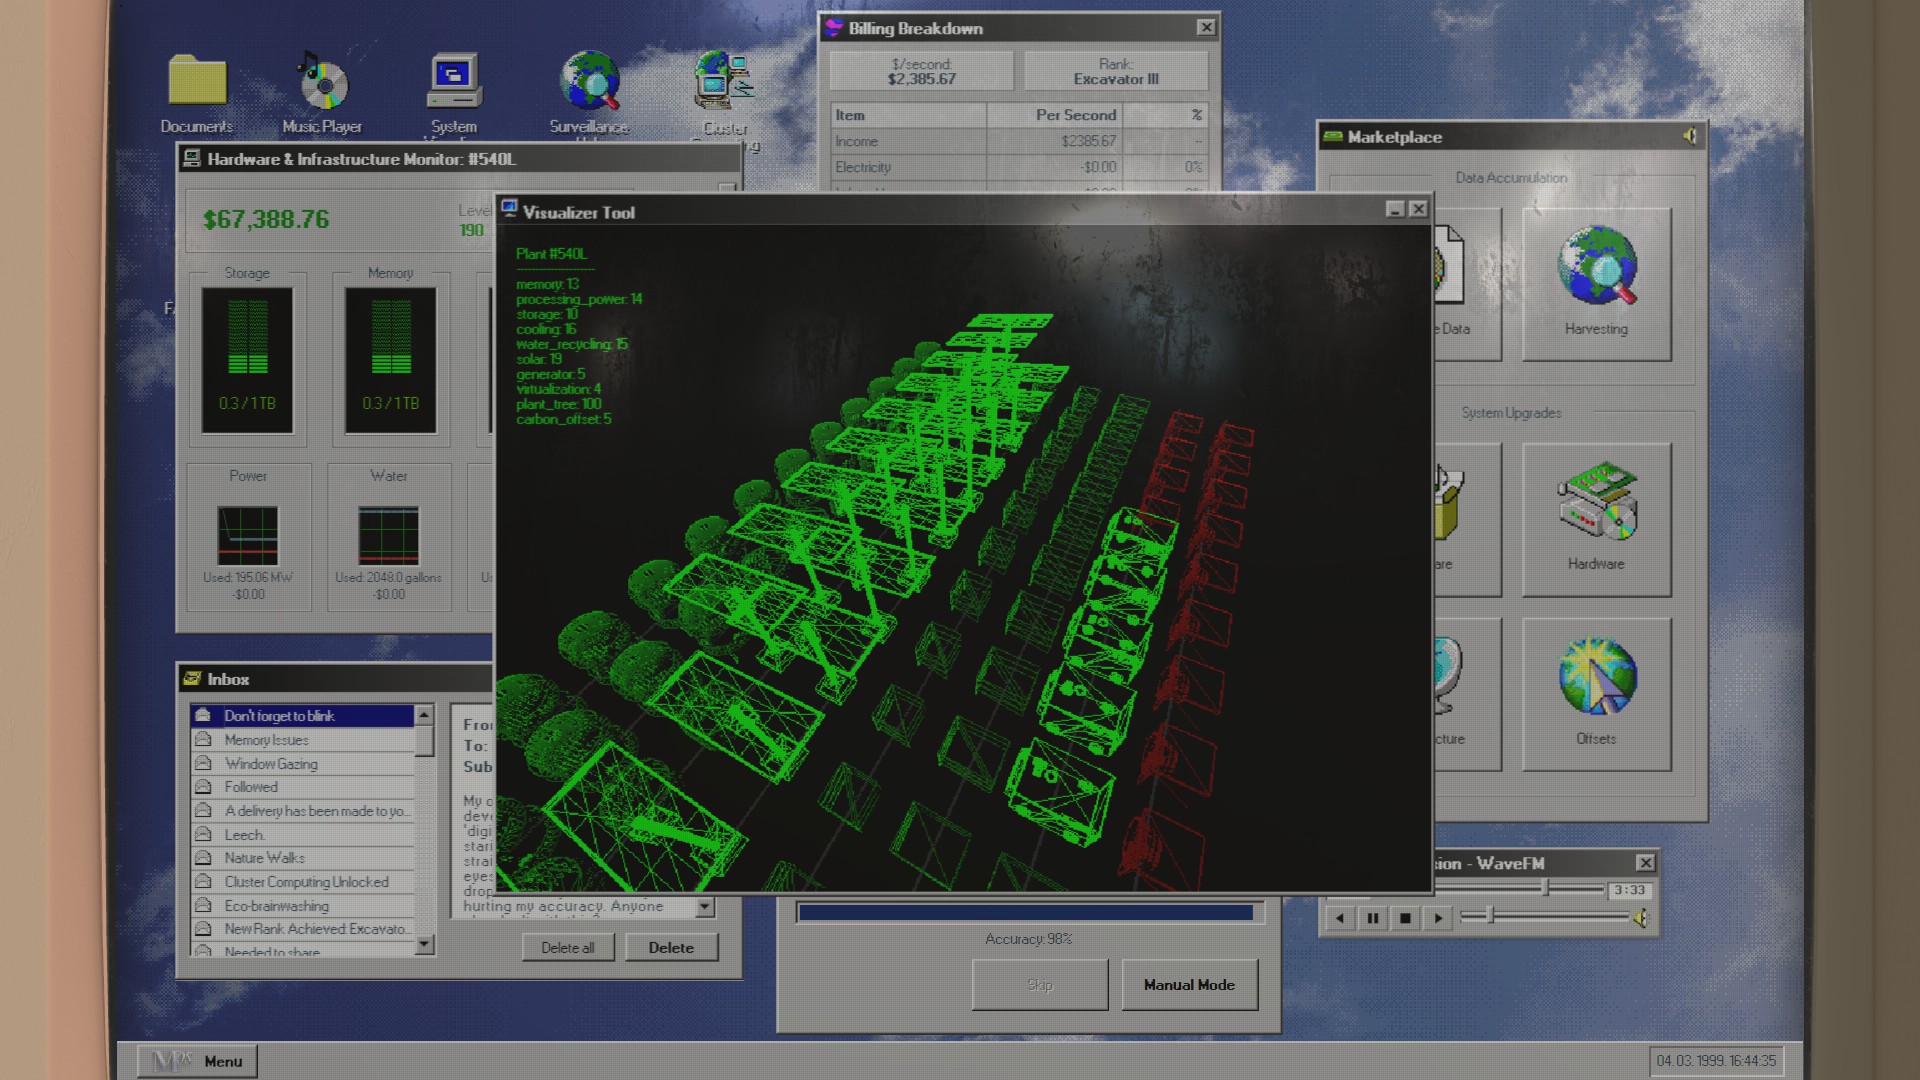Screen dimensions: 1920x1080
Task: Switch to Manual Mode
Action: pyautogui.click(x=1189, y=985)
